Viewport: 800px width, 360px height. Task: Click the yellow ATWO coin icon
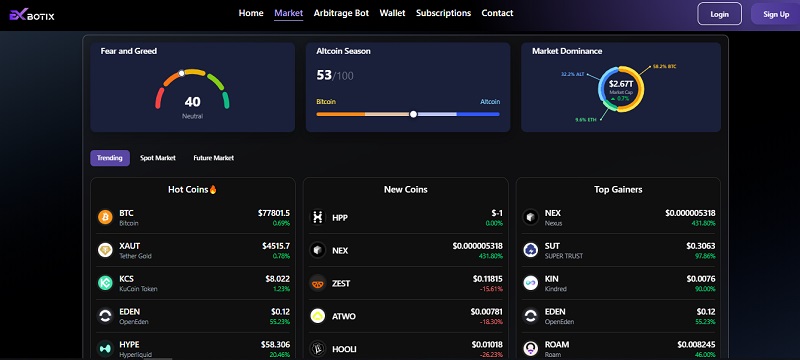(318, 316)
